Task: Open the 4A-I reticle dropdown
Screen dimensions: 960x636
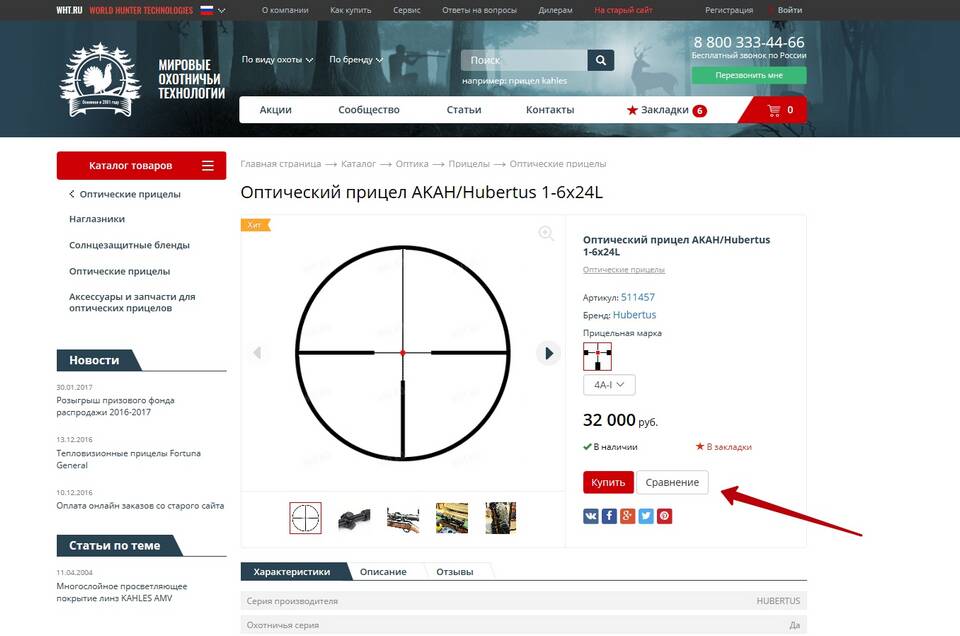Action: click(x=609, y=384)
